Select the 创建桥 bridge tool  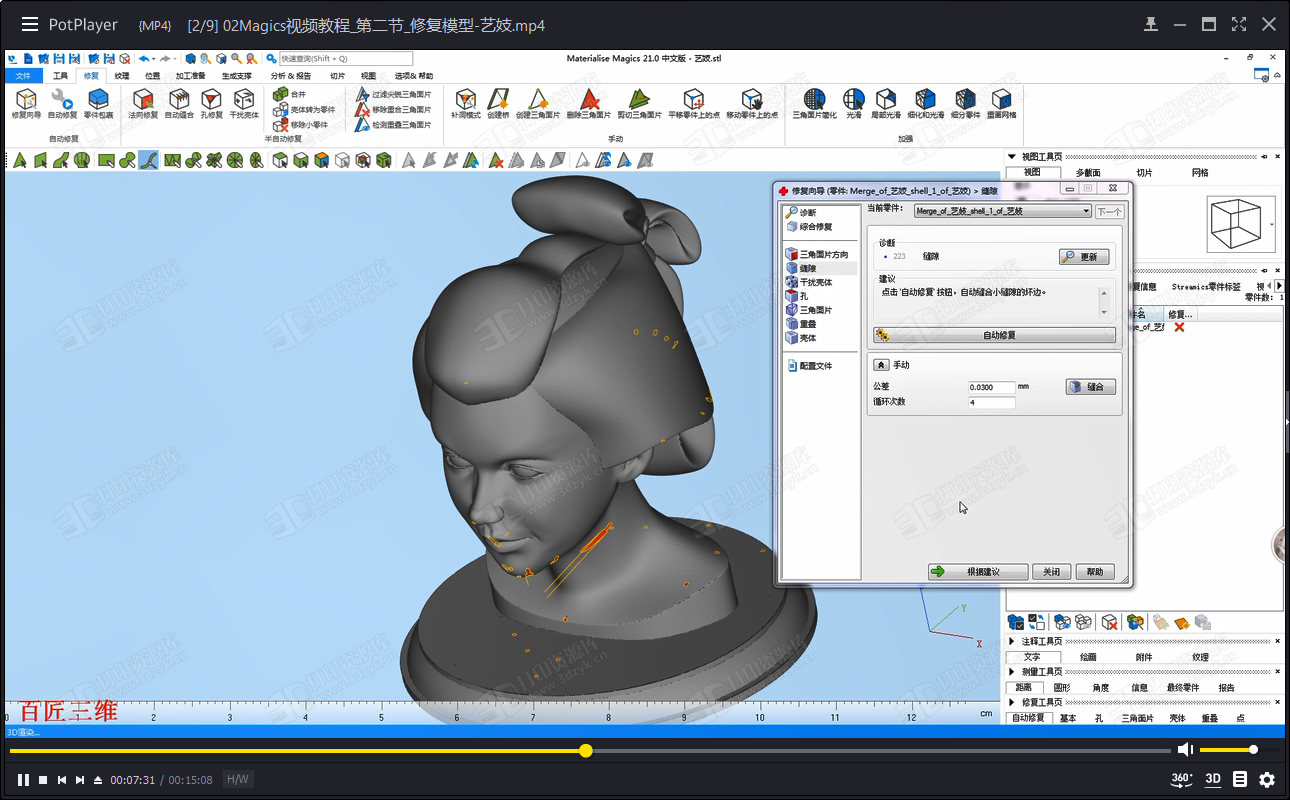tap(498, 104)
